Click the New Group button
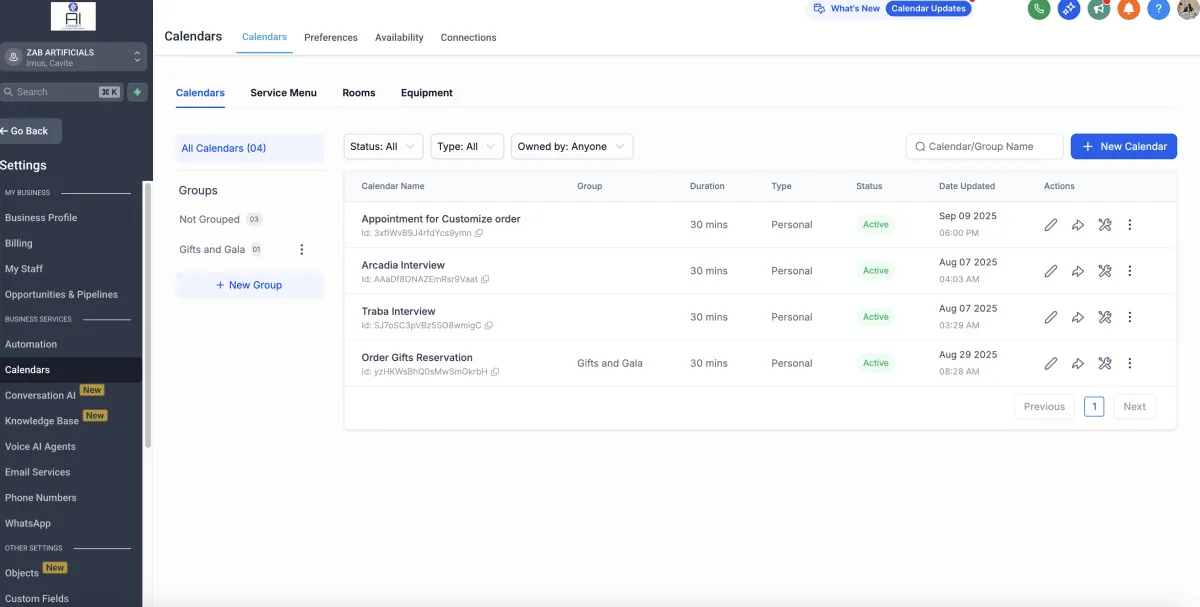The height and width of the screenshot is (607, 1200). [249, 285]
